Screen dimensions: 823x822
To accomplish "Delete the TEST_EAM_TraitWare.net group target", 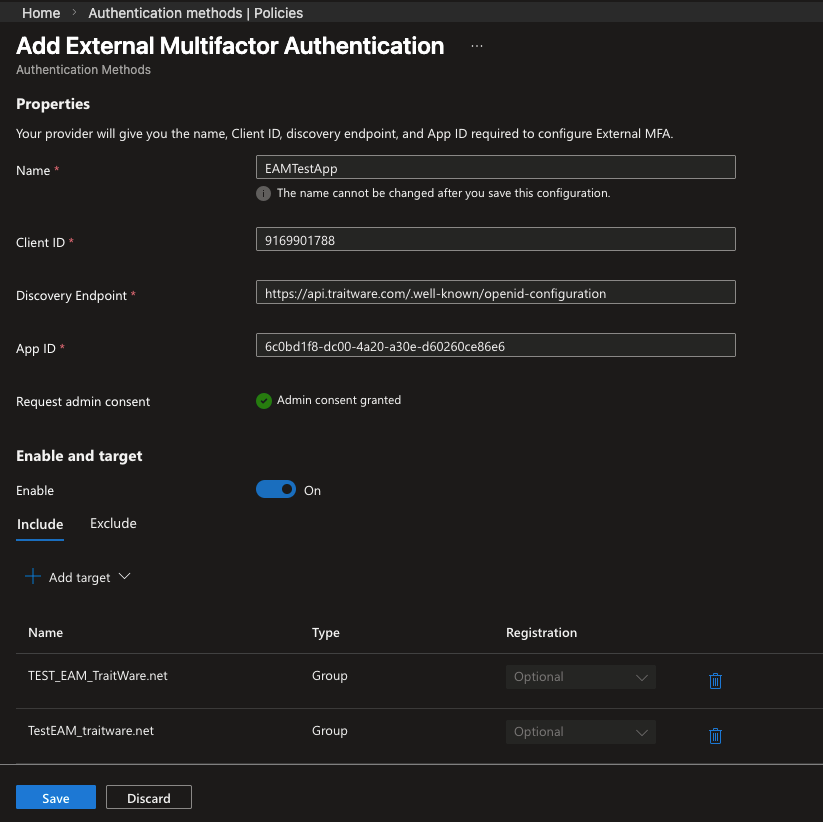I will [715, 681].
